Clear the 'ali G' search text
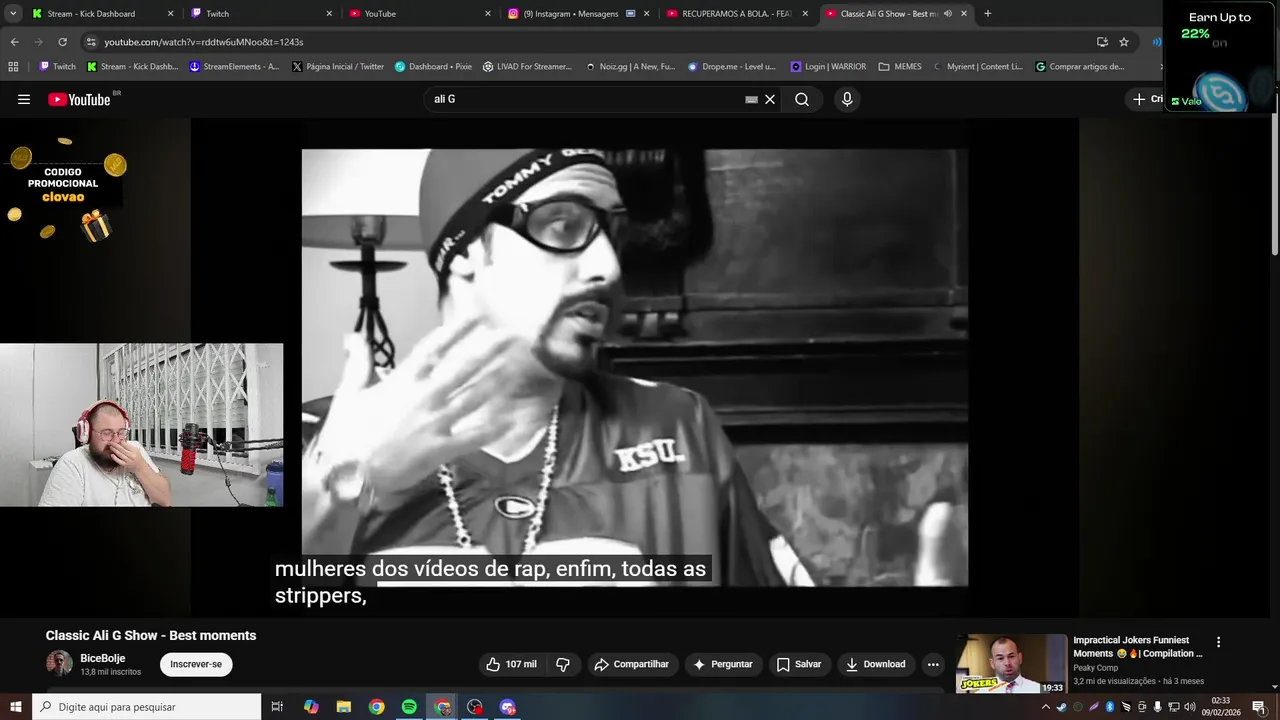Viewport: 1280px width, 720px height. click(x=770, y=99)
